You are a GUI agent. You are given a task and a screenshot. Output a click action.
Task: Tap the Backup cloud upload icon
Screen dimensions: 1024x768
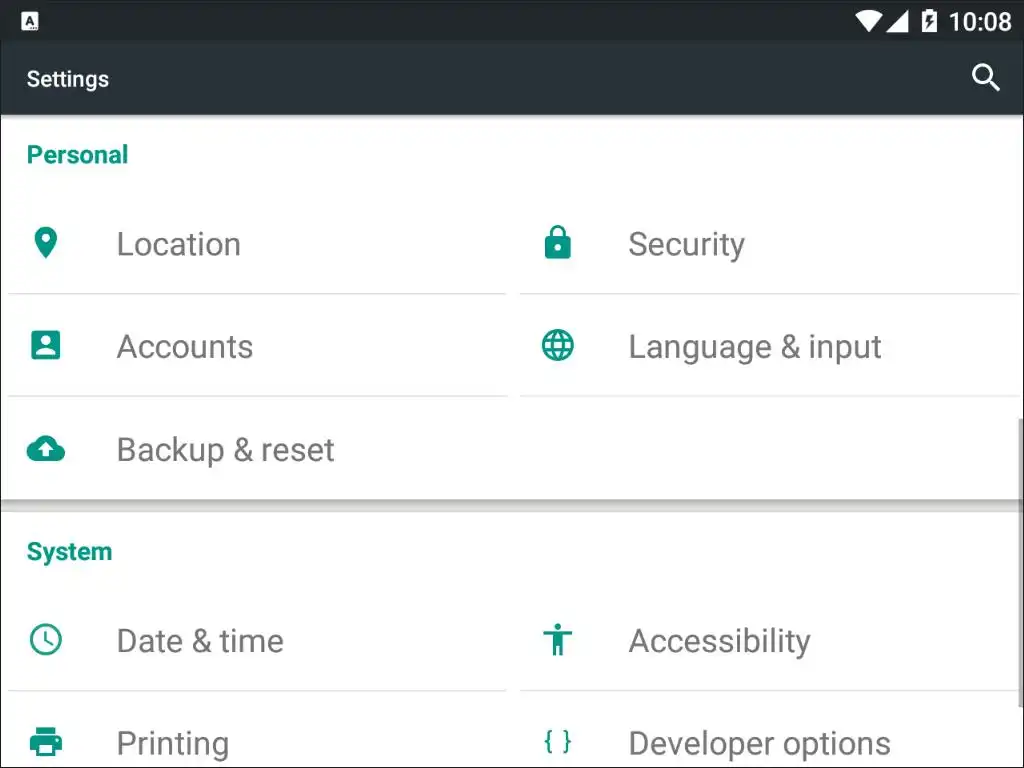46,450
